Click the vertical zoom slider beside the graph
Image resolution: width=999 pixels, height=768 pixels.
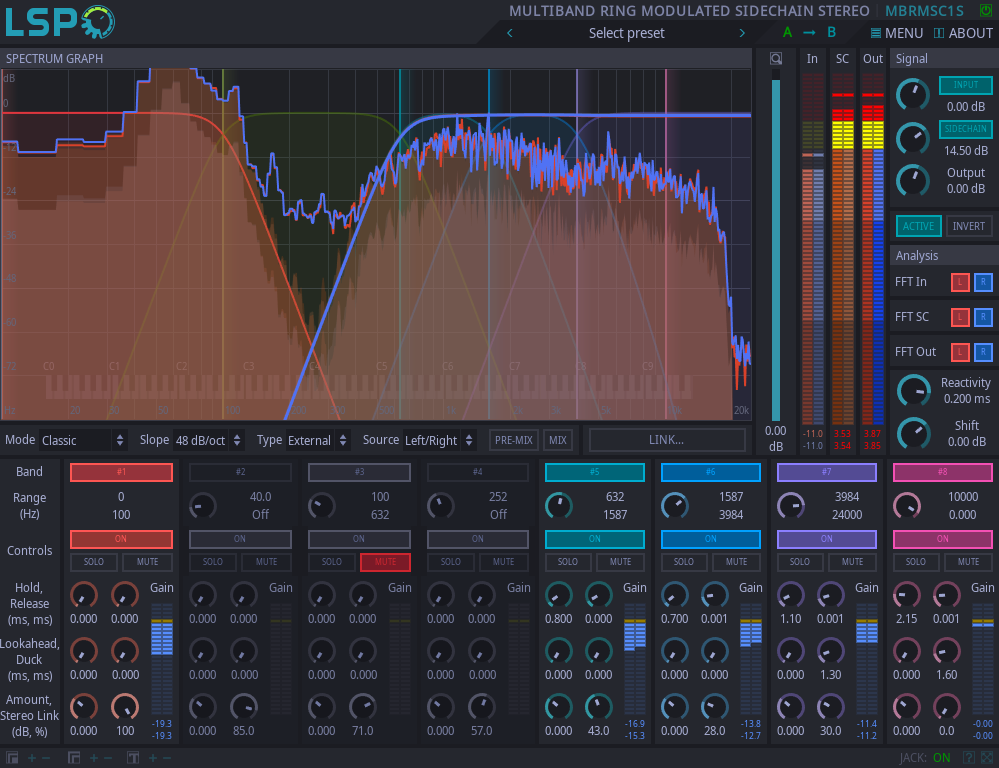(x=775, y=250)
